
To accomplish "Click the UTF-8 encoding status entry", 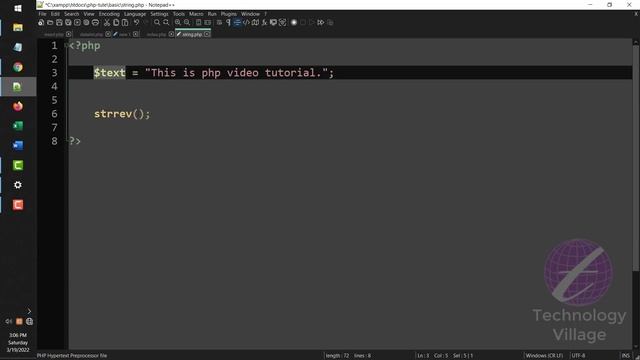I will [578, 356].
